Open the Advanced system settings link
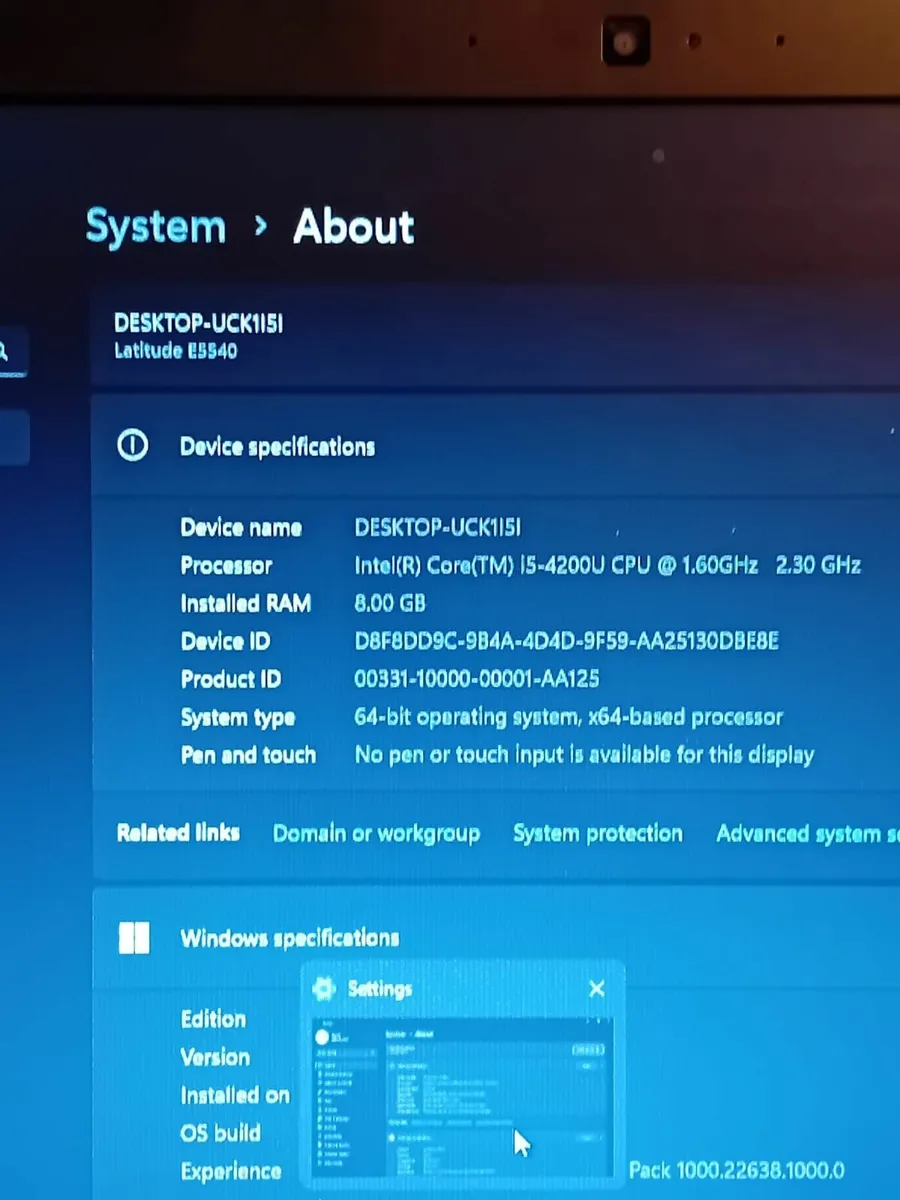This screenshot has height=1200, width=900. pyautogui.click(x=807, y=833)
